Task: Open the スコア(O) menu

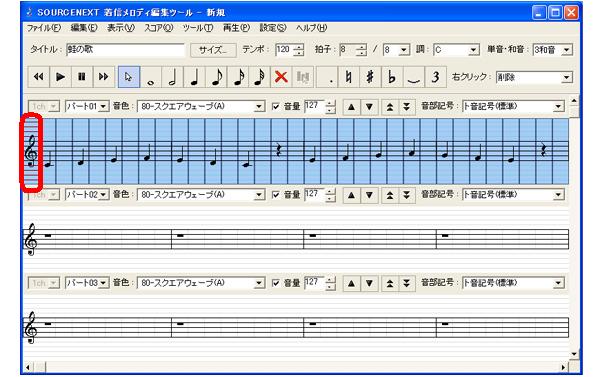Action: coord(158,28)
